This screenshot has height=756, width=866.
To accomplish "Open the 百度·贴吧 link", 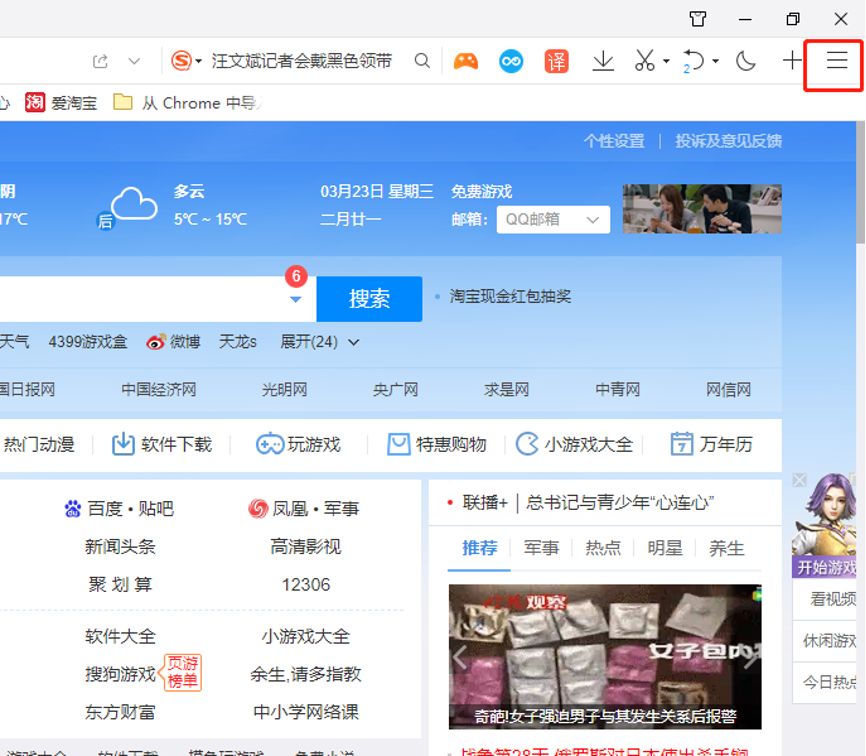I will [119, 509].
